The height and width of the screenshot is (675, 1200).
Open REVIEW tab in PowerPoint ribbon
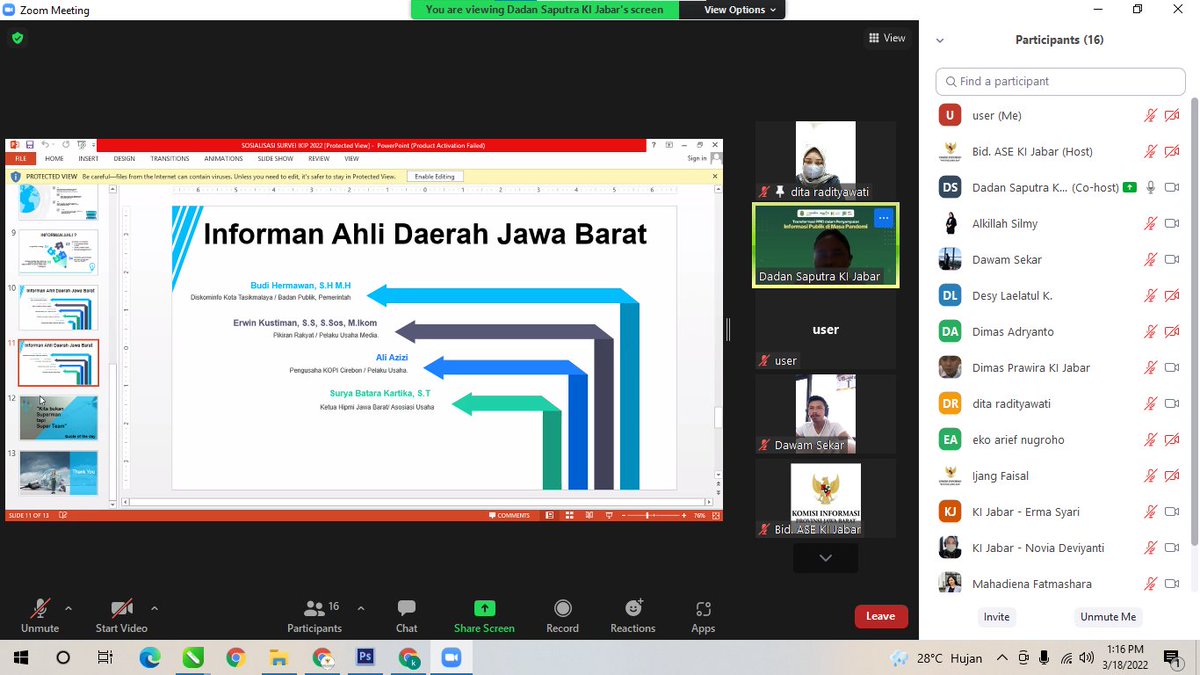tap(319, 158)
